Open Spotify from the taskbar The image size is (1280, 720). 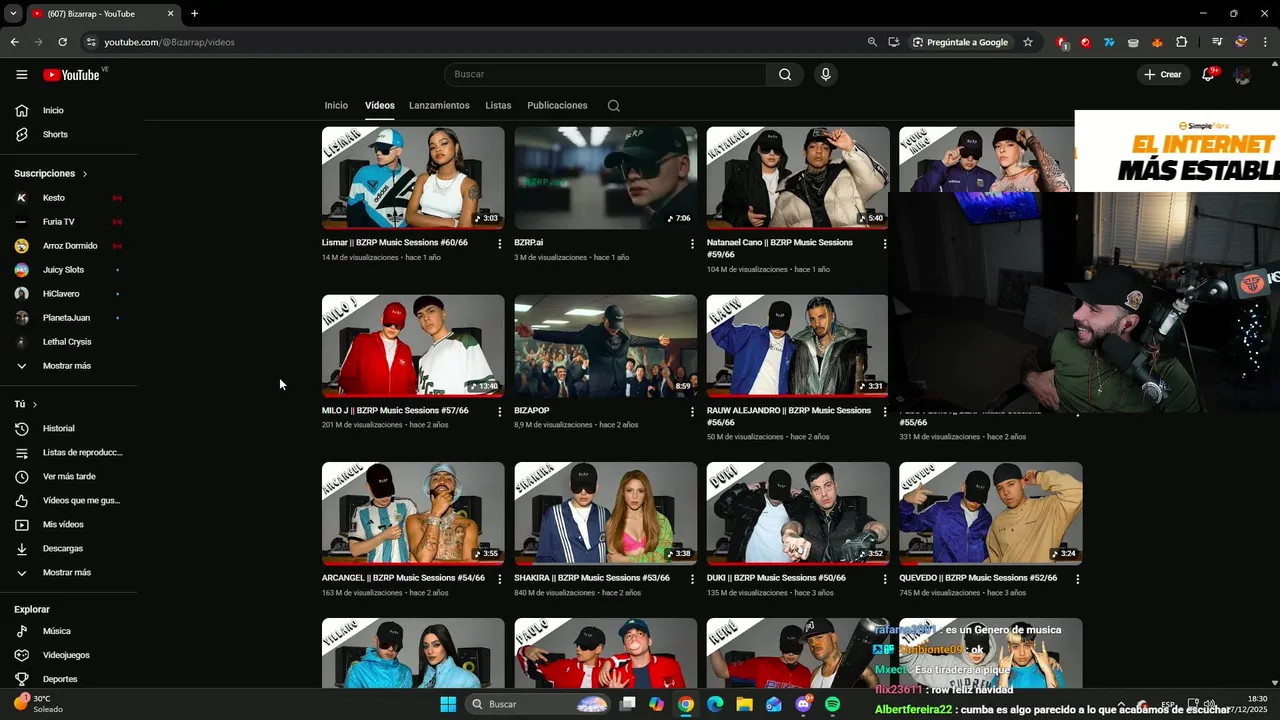[833, 704]
